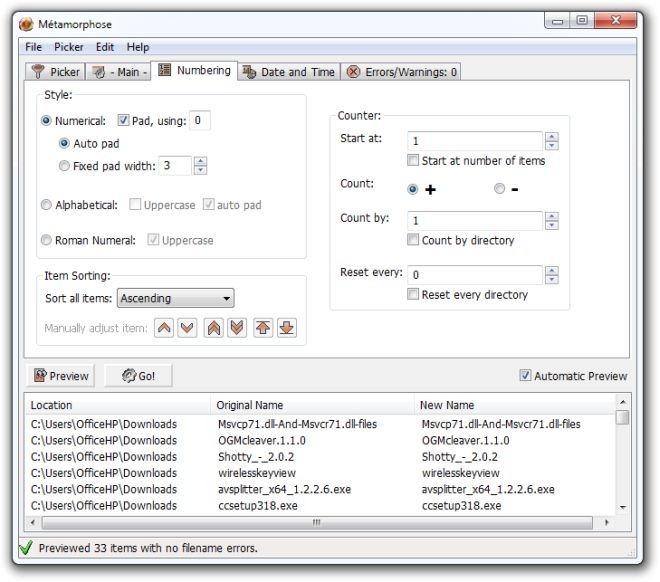Screen dimensions: 660x582
Task: Move selected item to top
Action: (263, 327)
